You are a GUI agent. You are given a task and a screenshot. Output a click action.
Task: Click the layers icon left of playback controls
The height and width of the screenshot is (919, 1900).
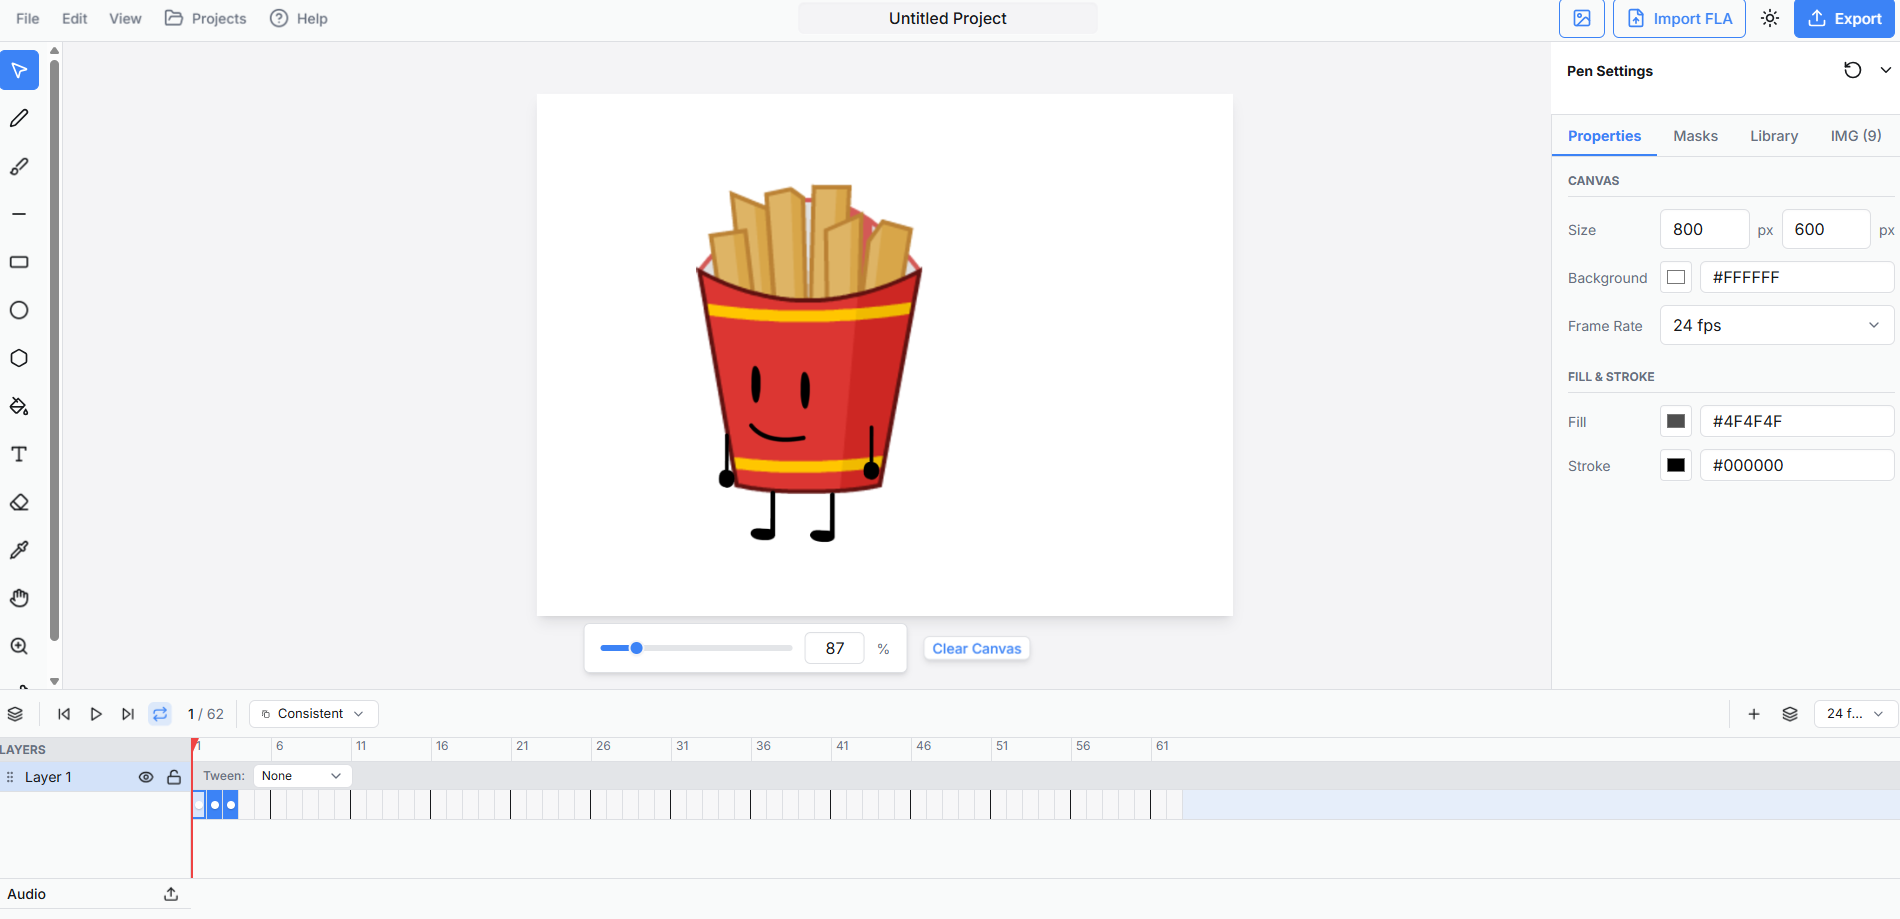click(x=15, y=714)
